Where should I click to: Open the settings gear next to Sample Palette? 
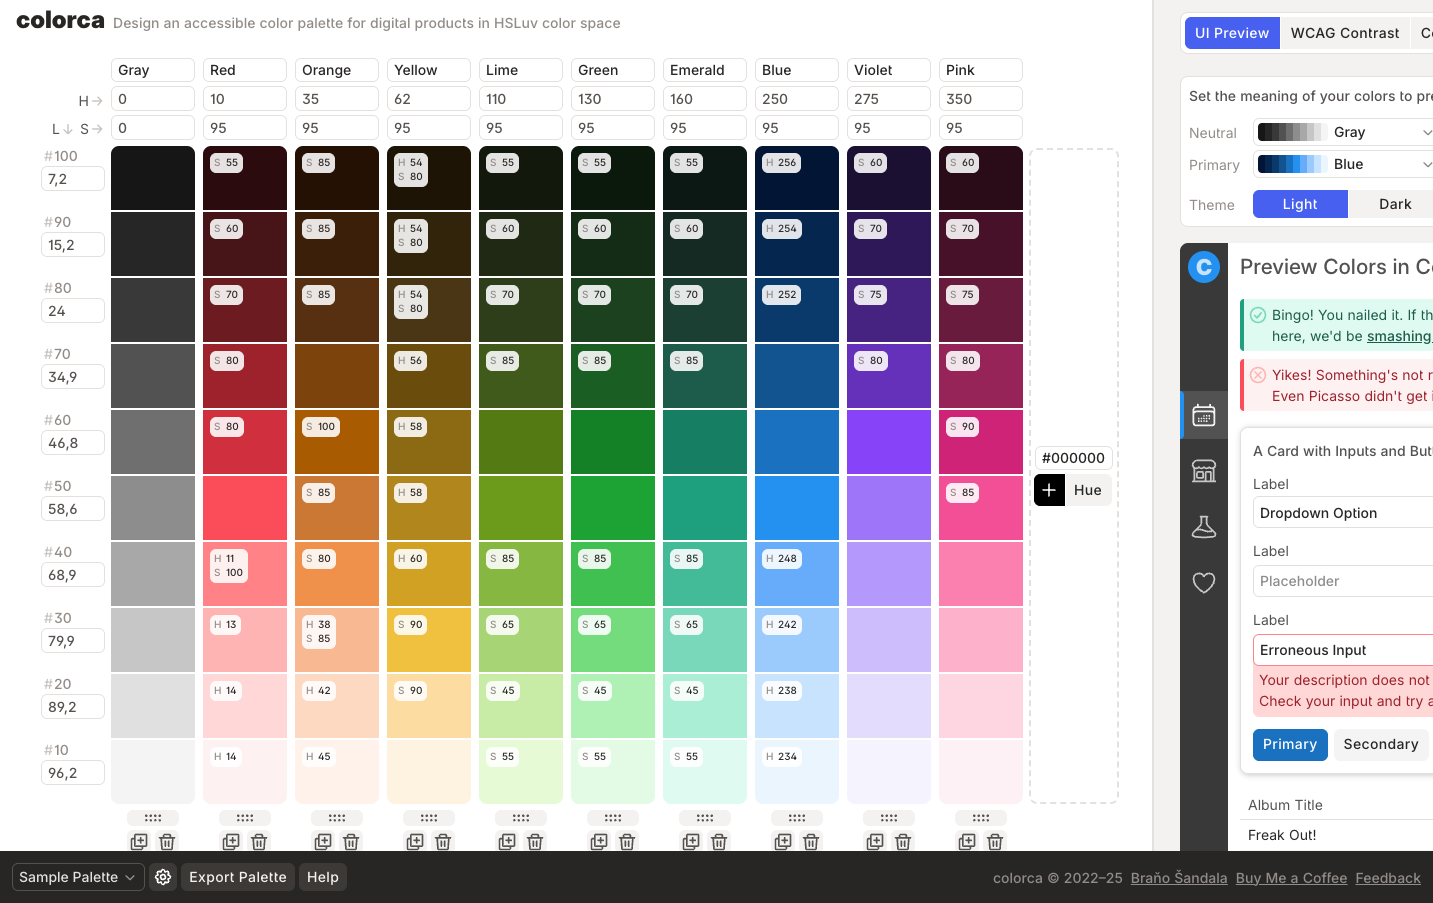tap(163, 877)
